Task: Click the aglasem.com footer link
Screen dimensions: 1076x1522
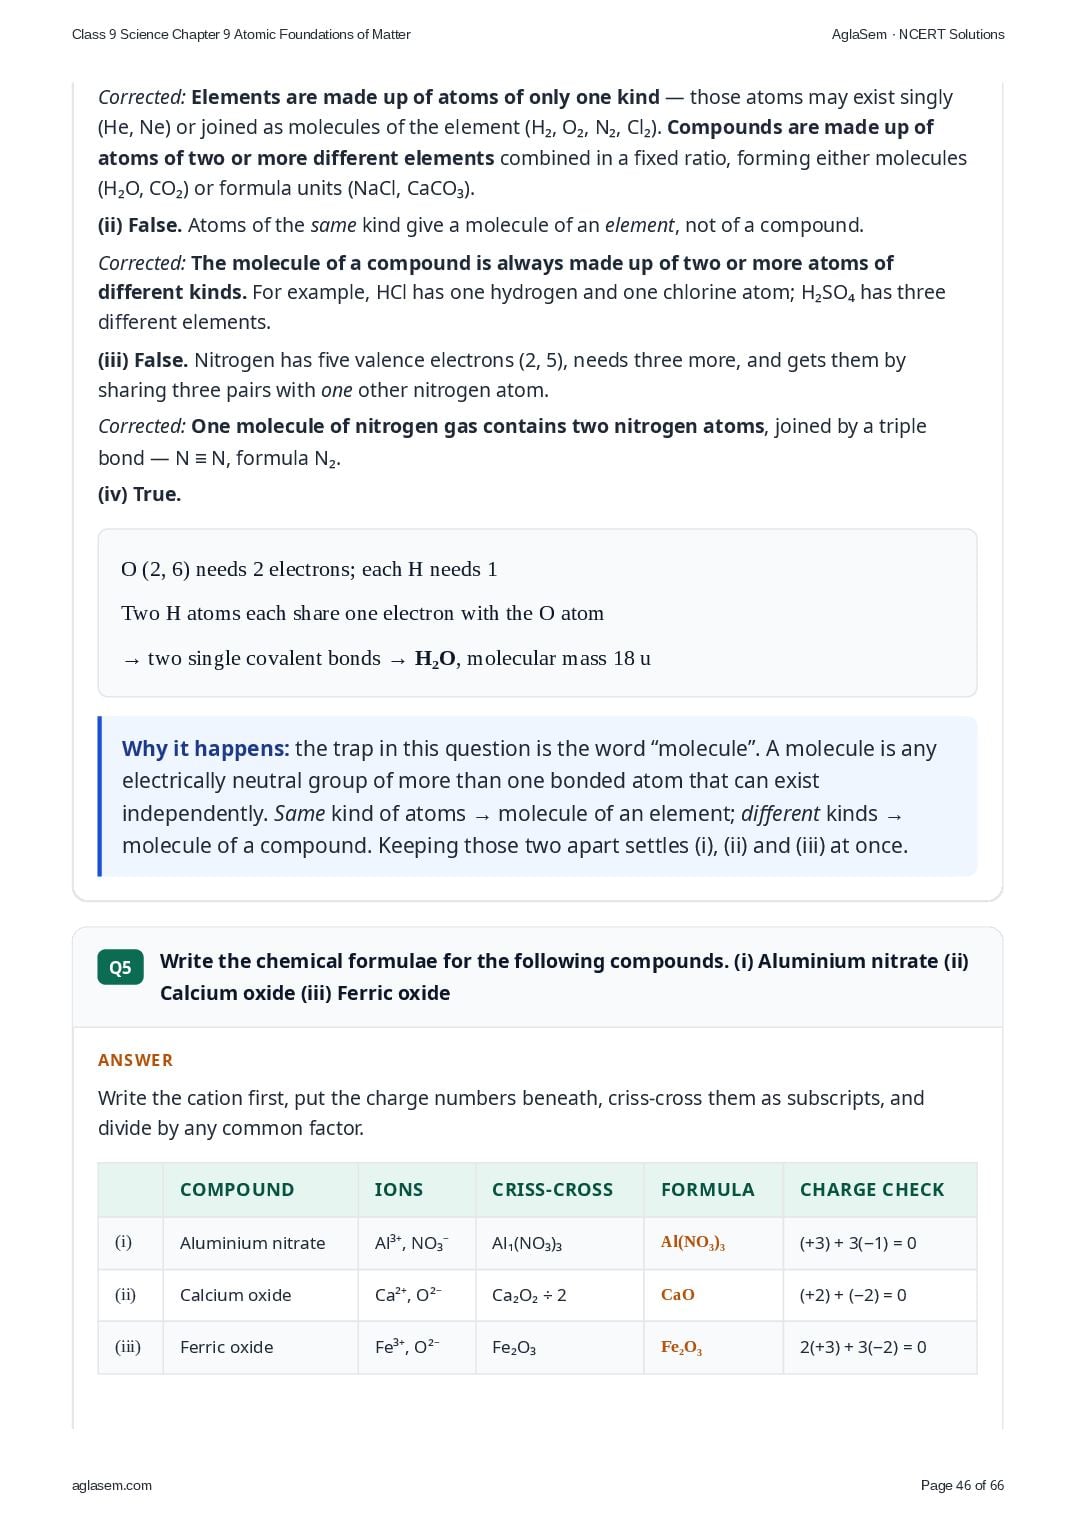Action: [x=112, y=1485]
